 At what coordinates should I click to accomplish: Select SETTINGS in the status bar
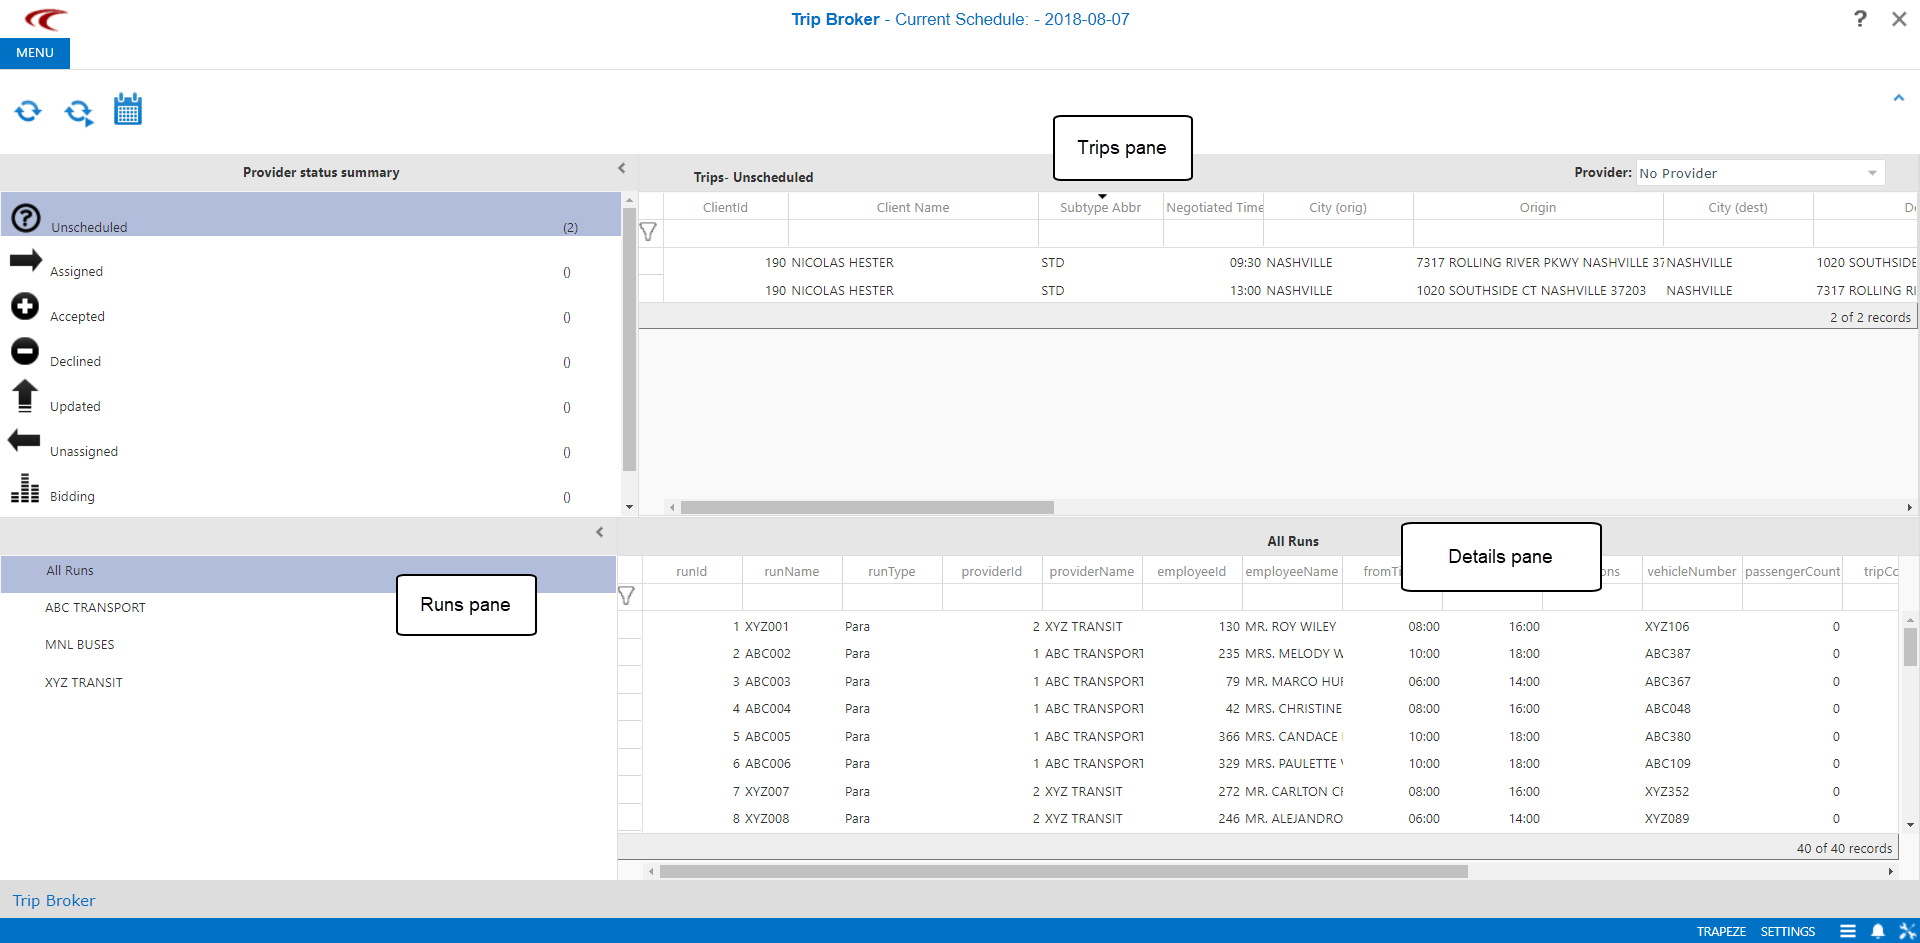1787,932
